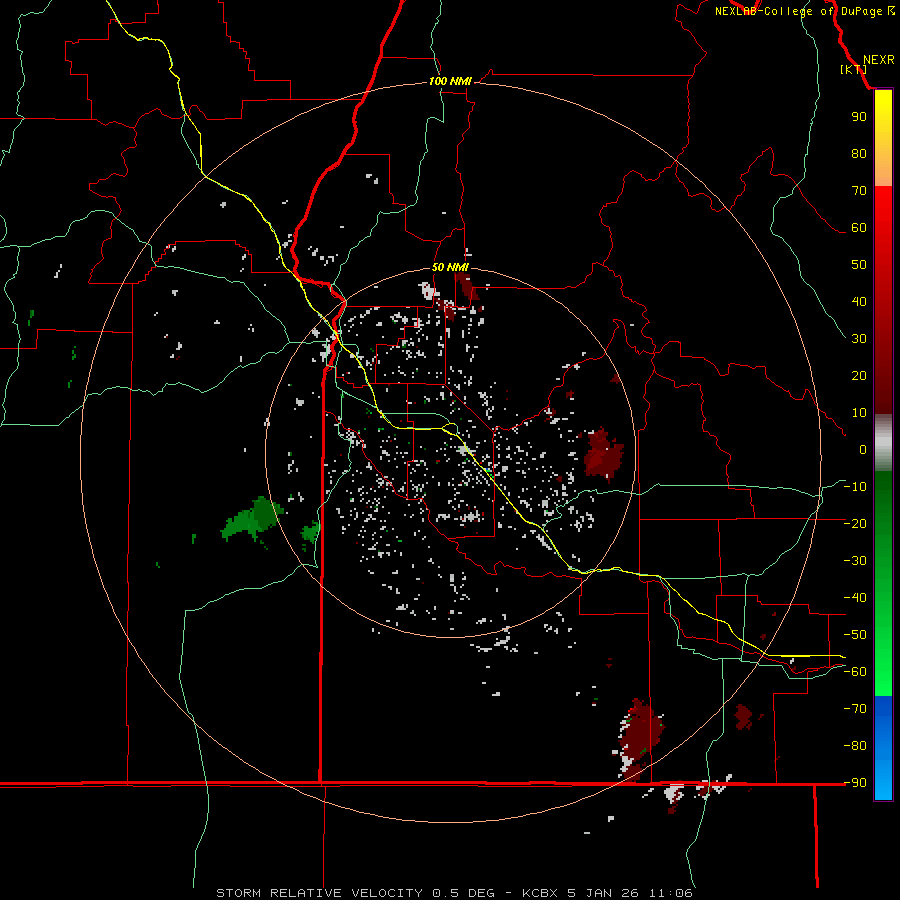
Task: Select the NEXLAB-College of DuPage credit text
Action: coord(804,11)
